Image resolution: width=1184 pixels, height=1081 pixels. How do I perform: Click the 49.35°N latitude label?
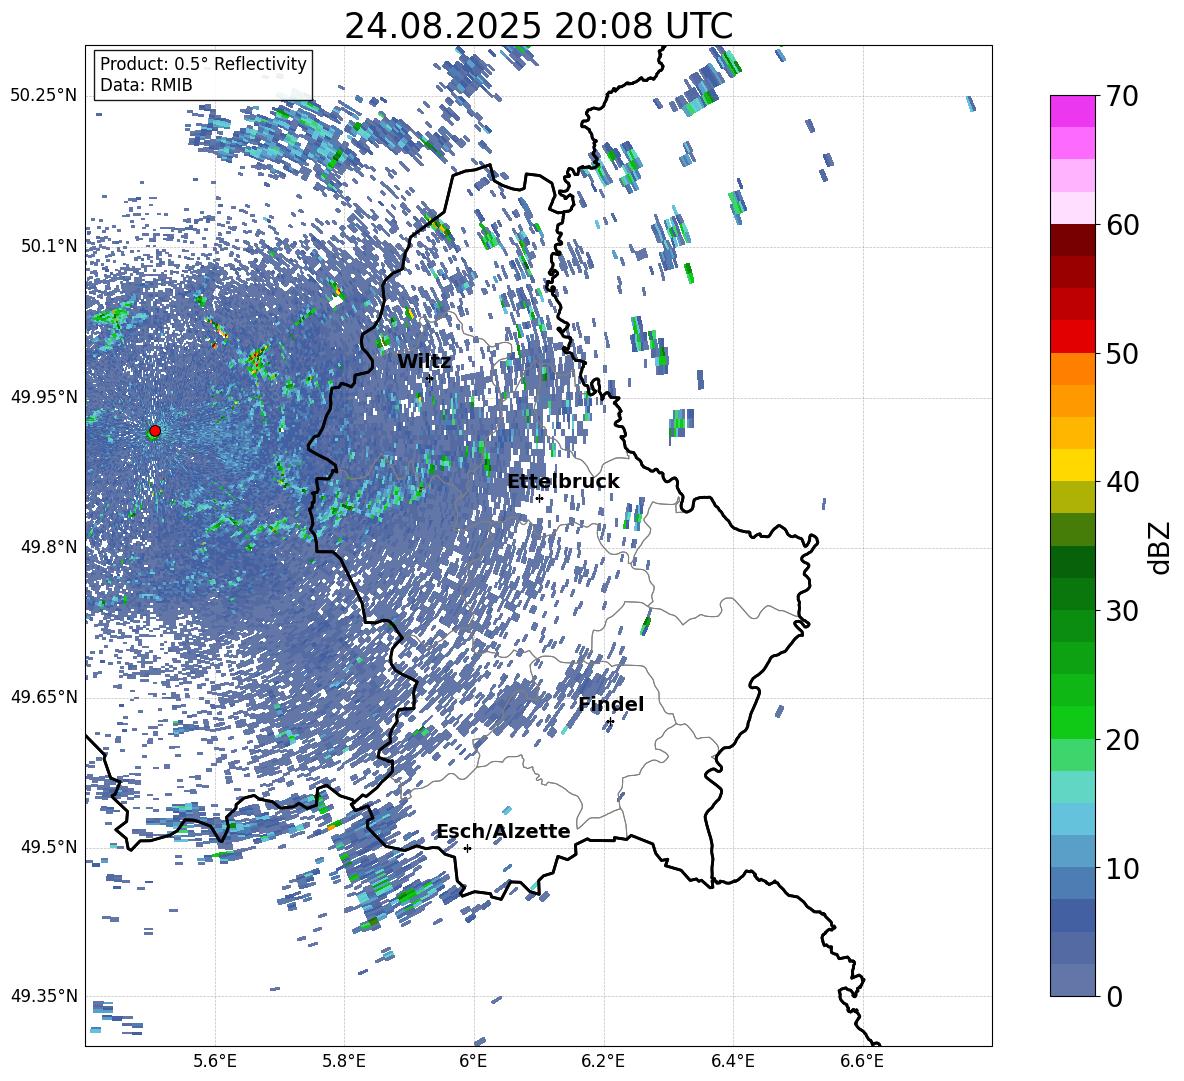44,996
